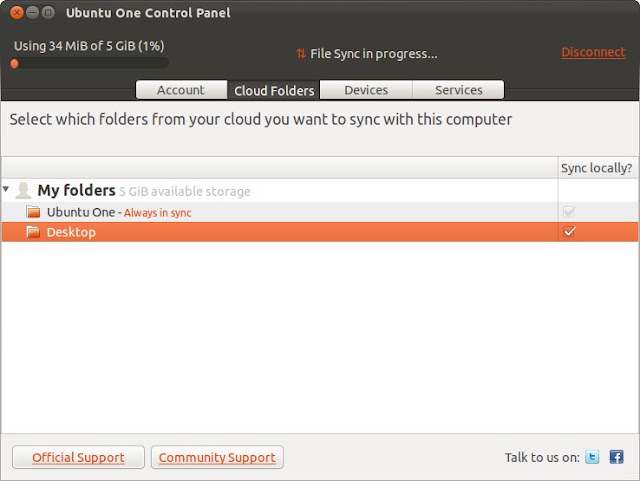Click the file sync arrows status icon
Viewport: 640px width, 481px height.
301,53
